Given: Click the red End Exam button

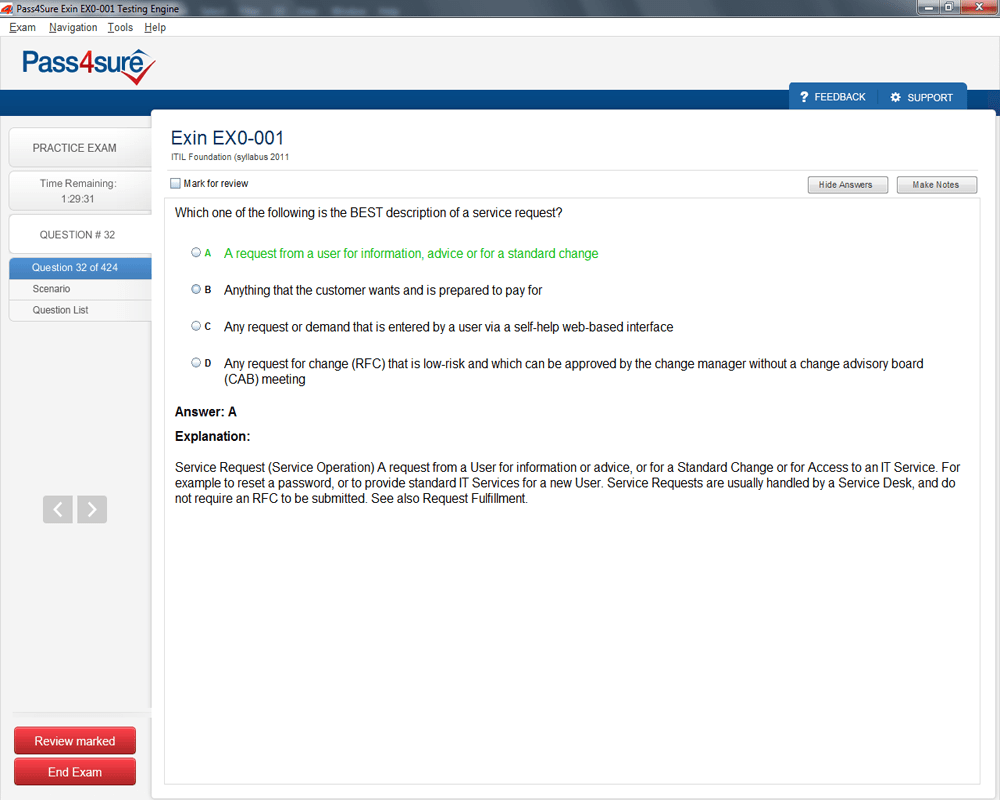Looking at the screenshot, I should point(75,772).
